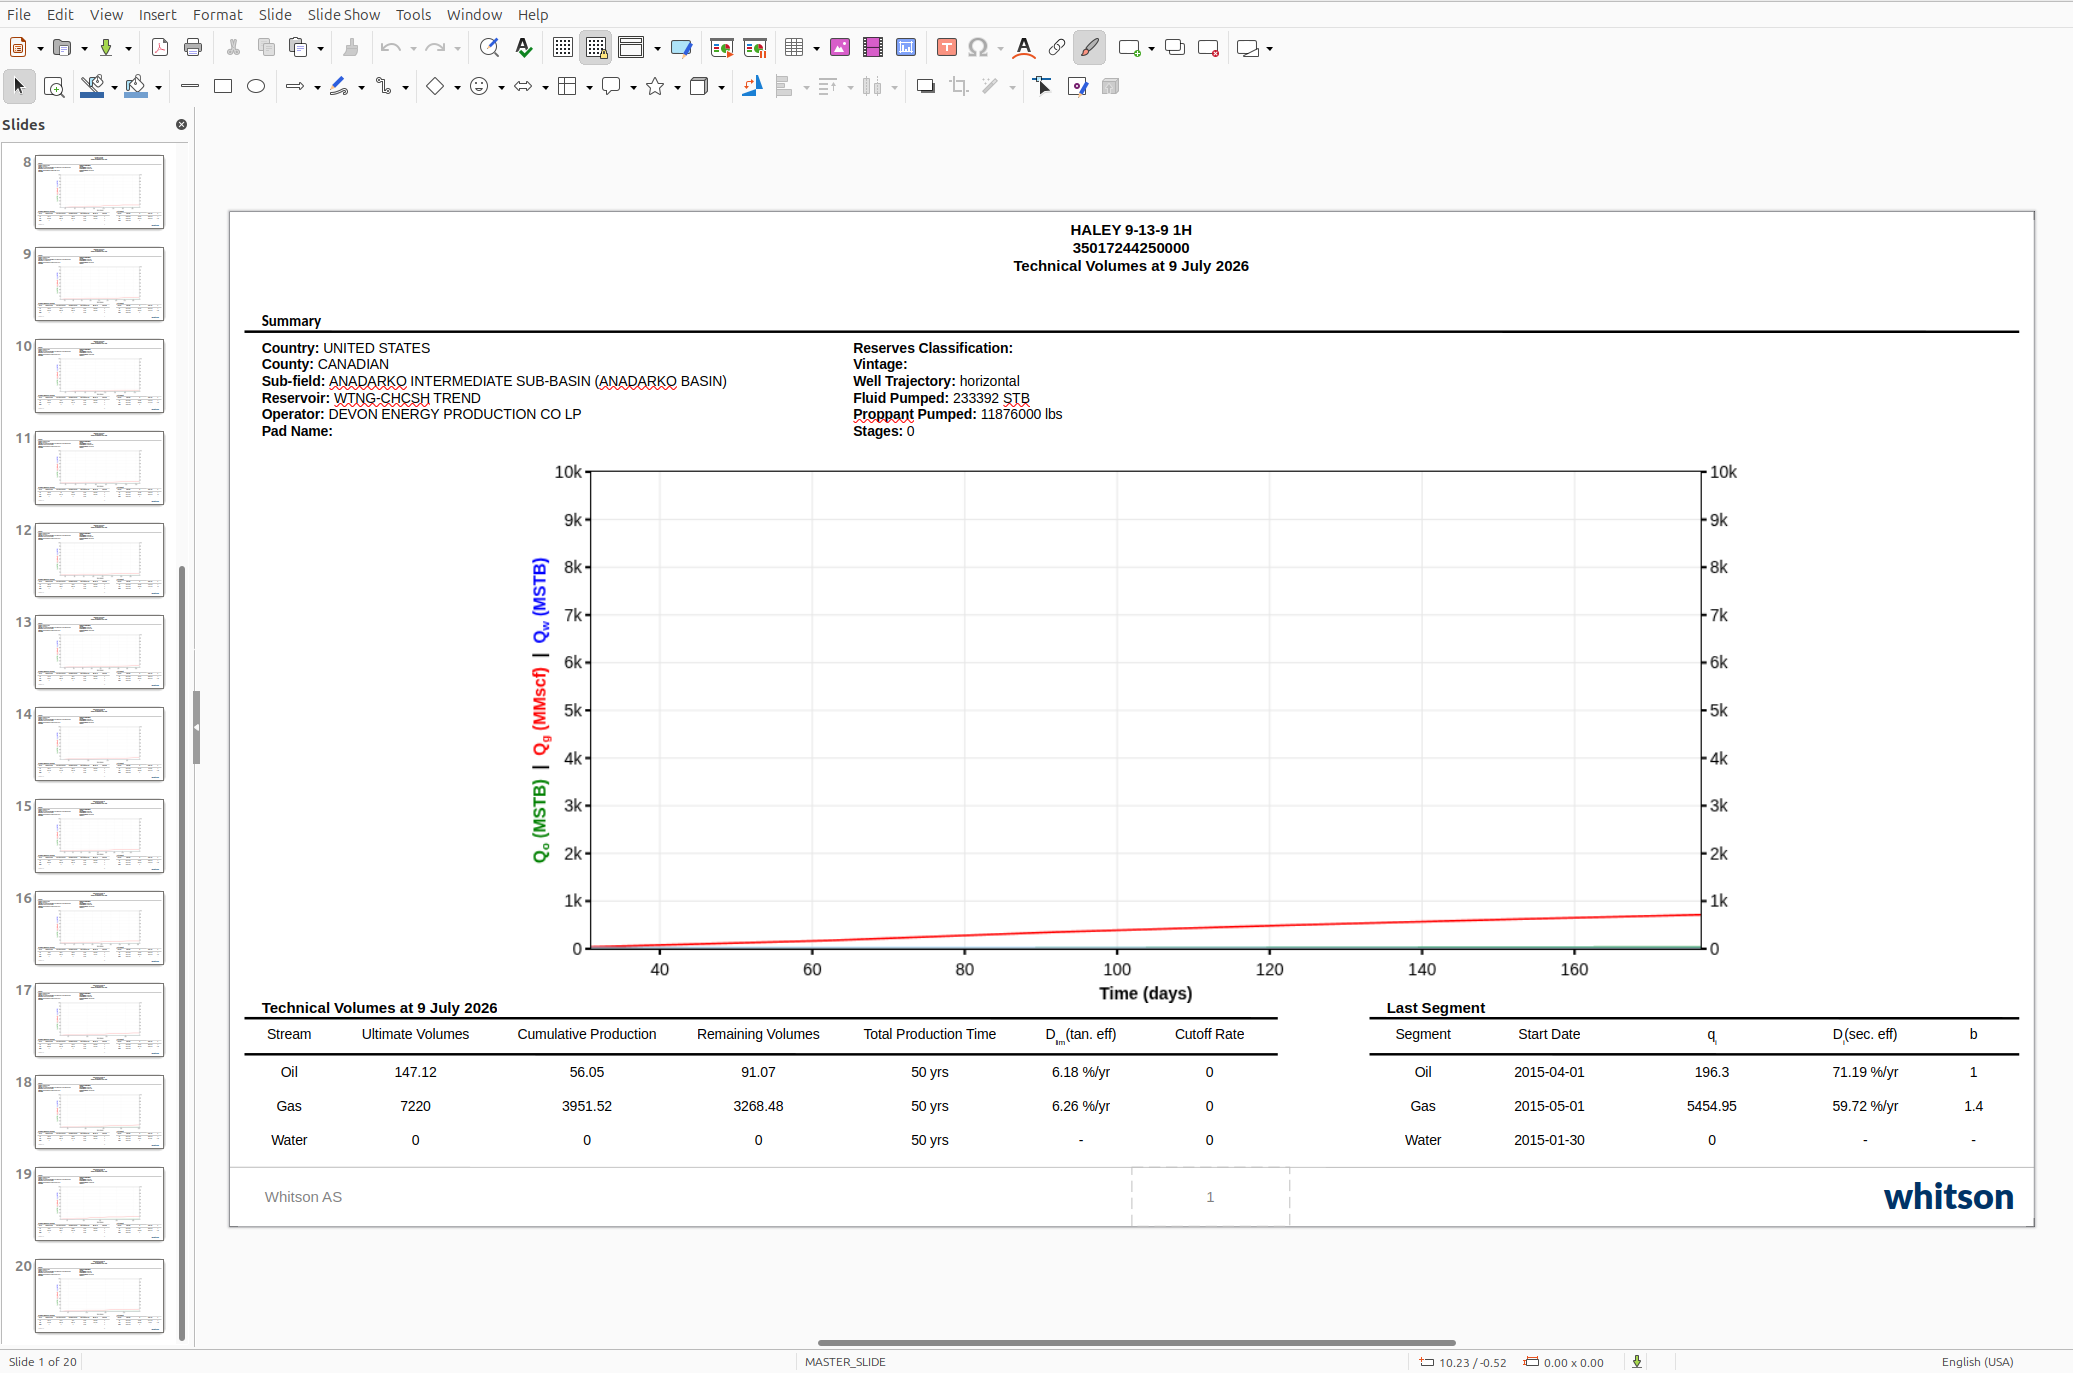Open the Paste special dropdown arrow
Viewport: 2073px width, 1373px height.
point(320,49)
